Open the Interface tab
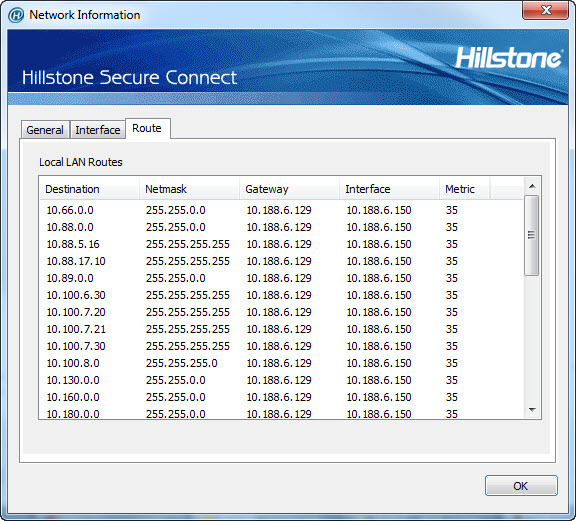This screenshot has width=576, height=521. point(98,130)
